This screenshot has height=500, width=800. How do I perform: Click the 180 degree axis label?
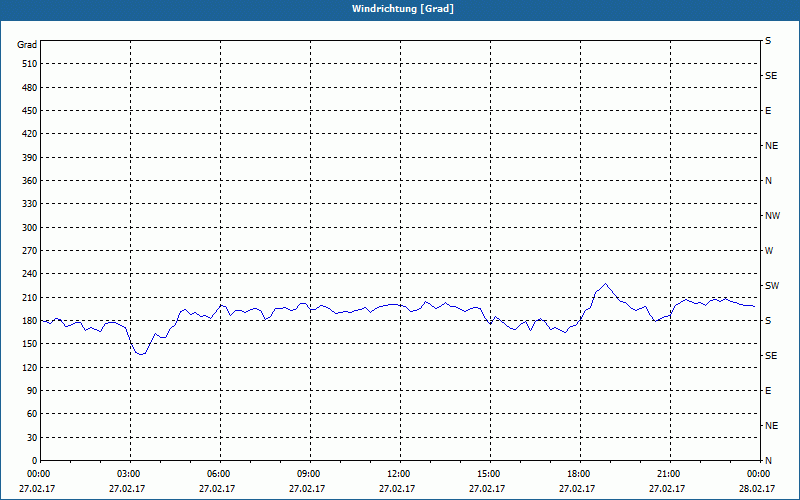click(30, 321)
